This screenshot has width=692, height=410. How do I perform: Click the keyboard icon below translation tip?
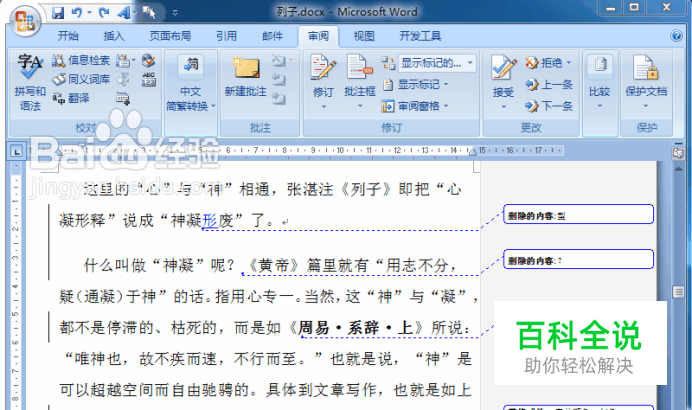[123, 98]
